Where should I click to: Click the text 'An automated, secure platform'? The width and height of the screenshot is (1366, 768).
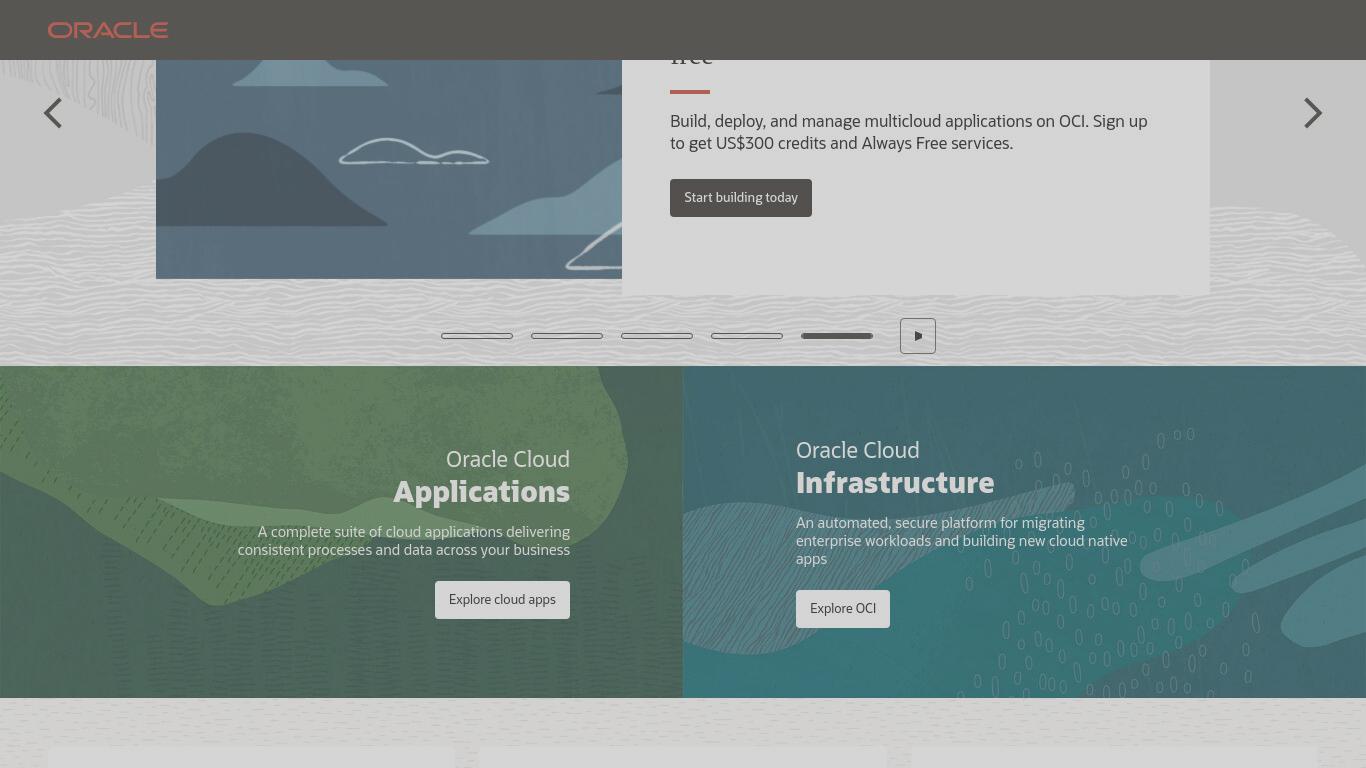point(962,541)
